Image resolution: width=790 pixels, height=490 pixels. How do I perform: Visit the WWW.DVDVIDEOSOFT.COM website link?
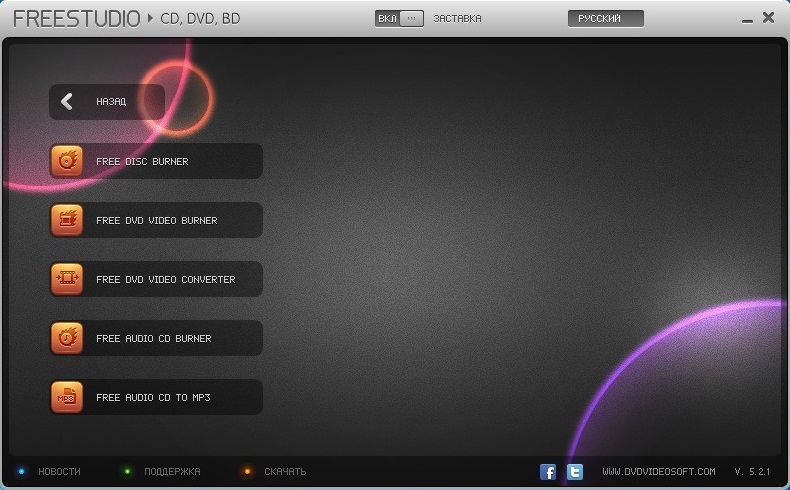tap(658, 472)
